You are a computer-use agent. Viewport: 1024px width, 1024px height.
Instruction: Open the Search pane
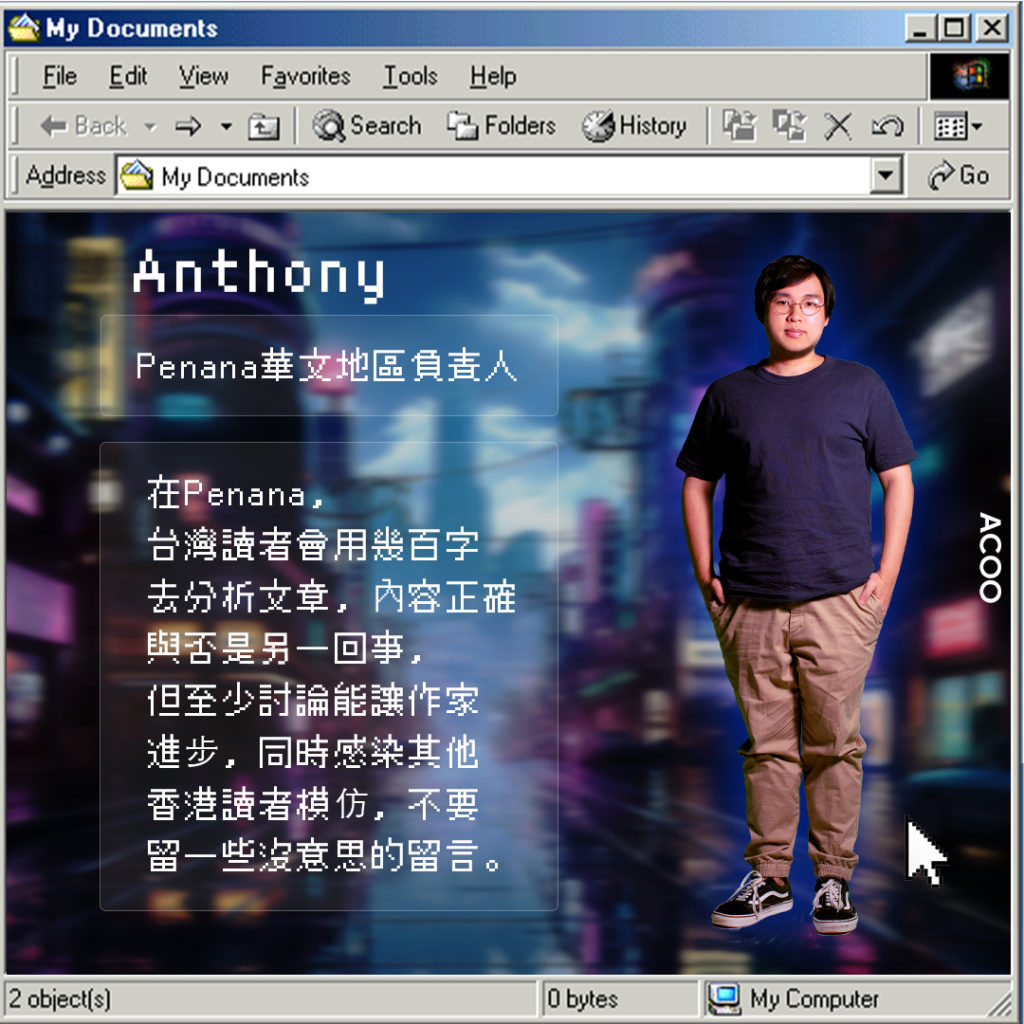tap(366, 126)
